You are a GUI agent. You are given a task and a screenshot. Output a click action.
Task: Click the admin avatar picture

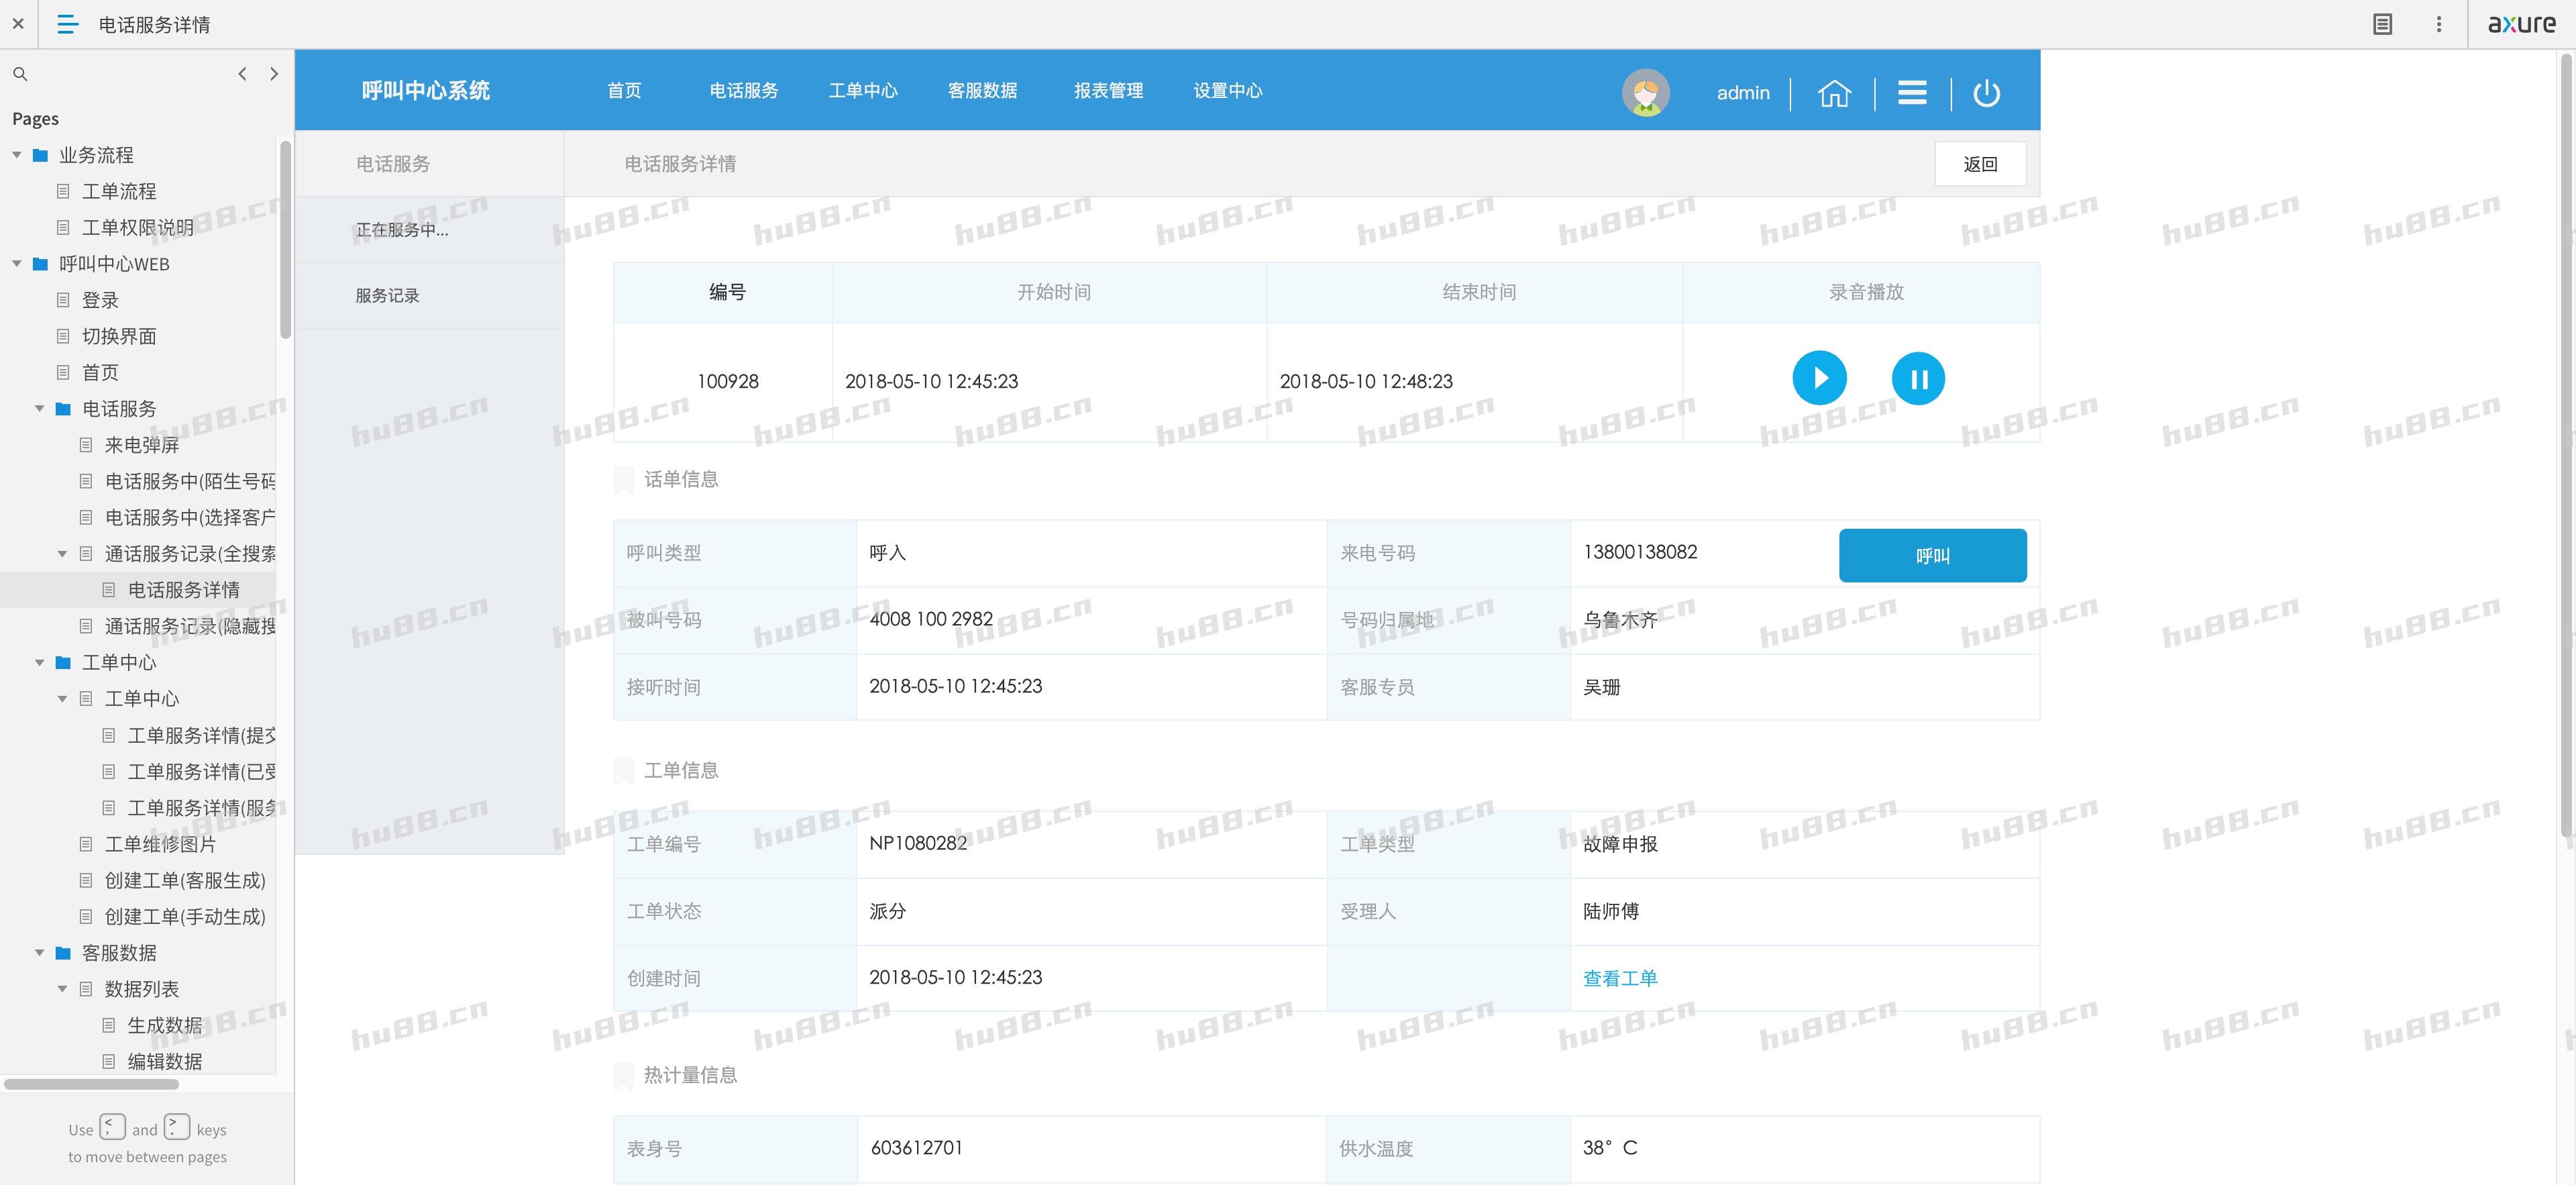coord(1645,93)
